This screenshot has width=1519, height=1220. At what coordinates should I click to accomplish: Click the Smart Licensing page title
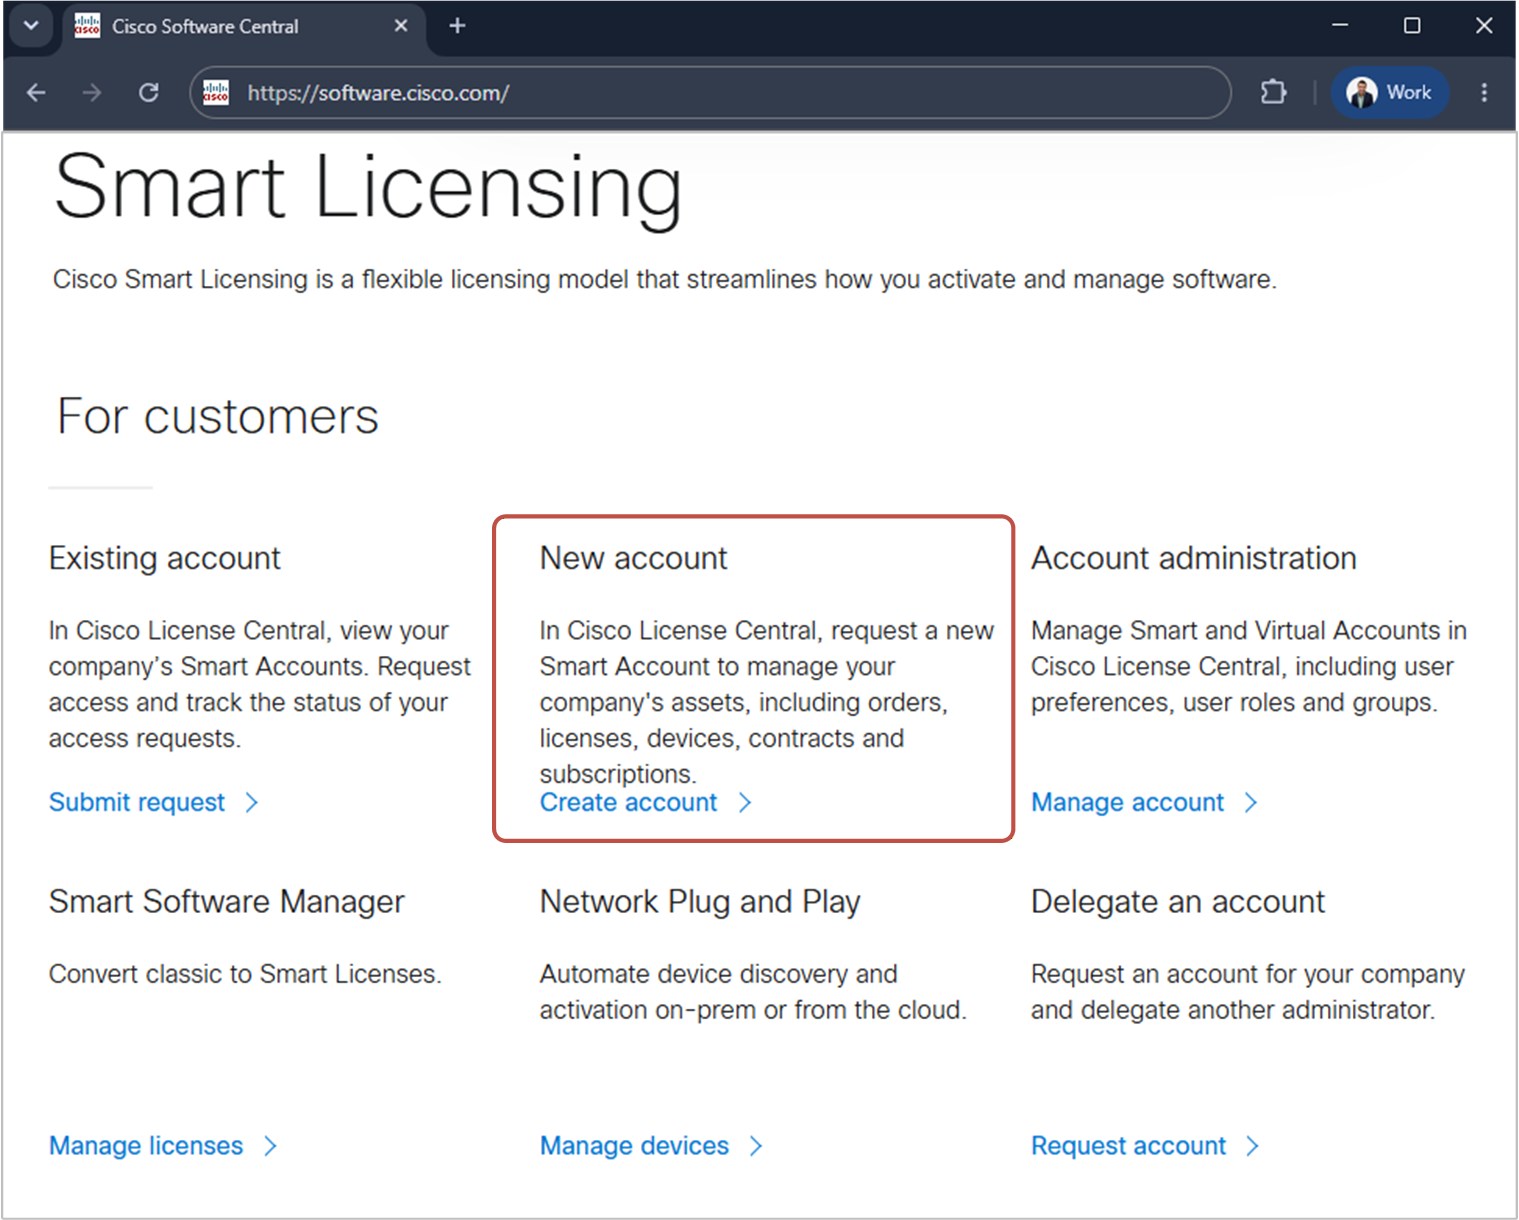click(368, 188)
